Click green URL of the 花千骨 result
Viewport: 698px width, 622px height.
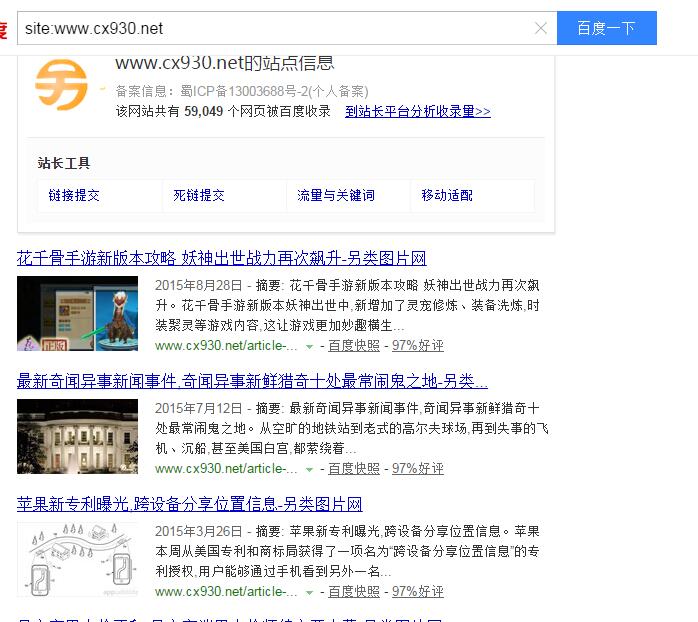[226, 346]
